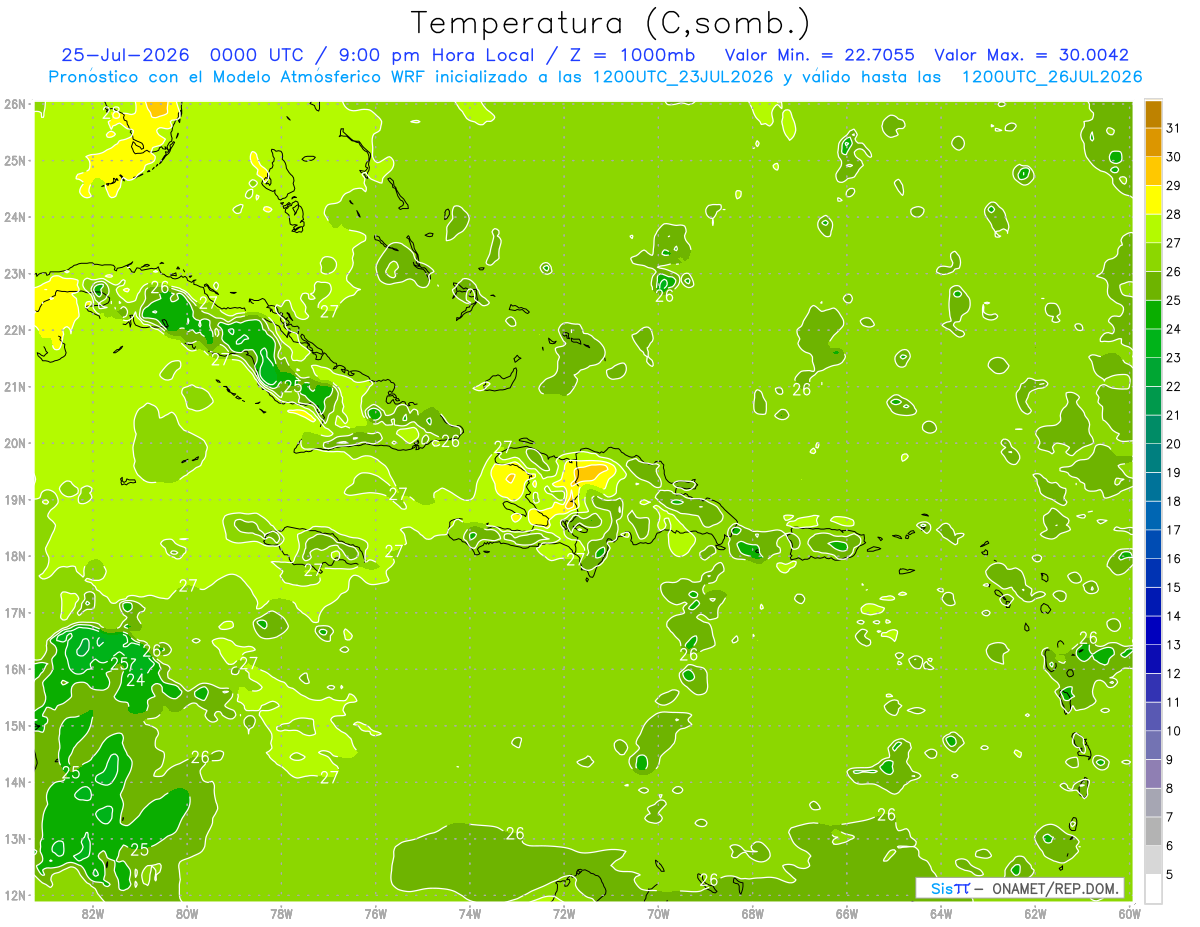The width and height of the screenshot is (1200, 927).
Task: Click colorbar scale label "29"
Action: [1174, 185]
